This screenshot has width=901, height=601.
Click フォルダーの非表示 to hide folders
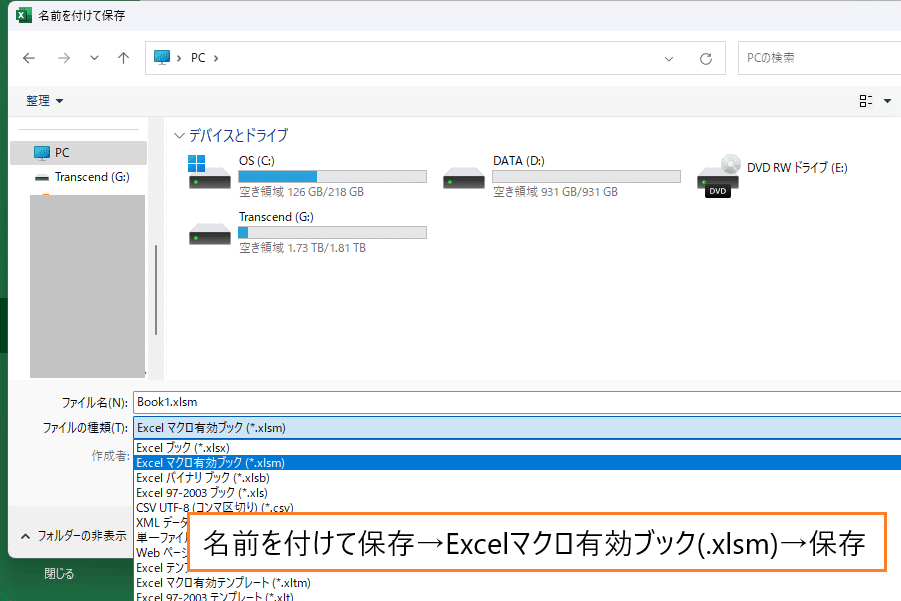(74, 536)
